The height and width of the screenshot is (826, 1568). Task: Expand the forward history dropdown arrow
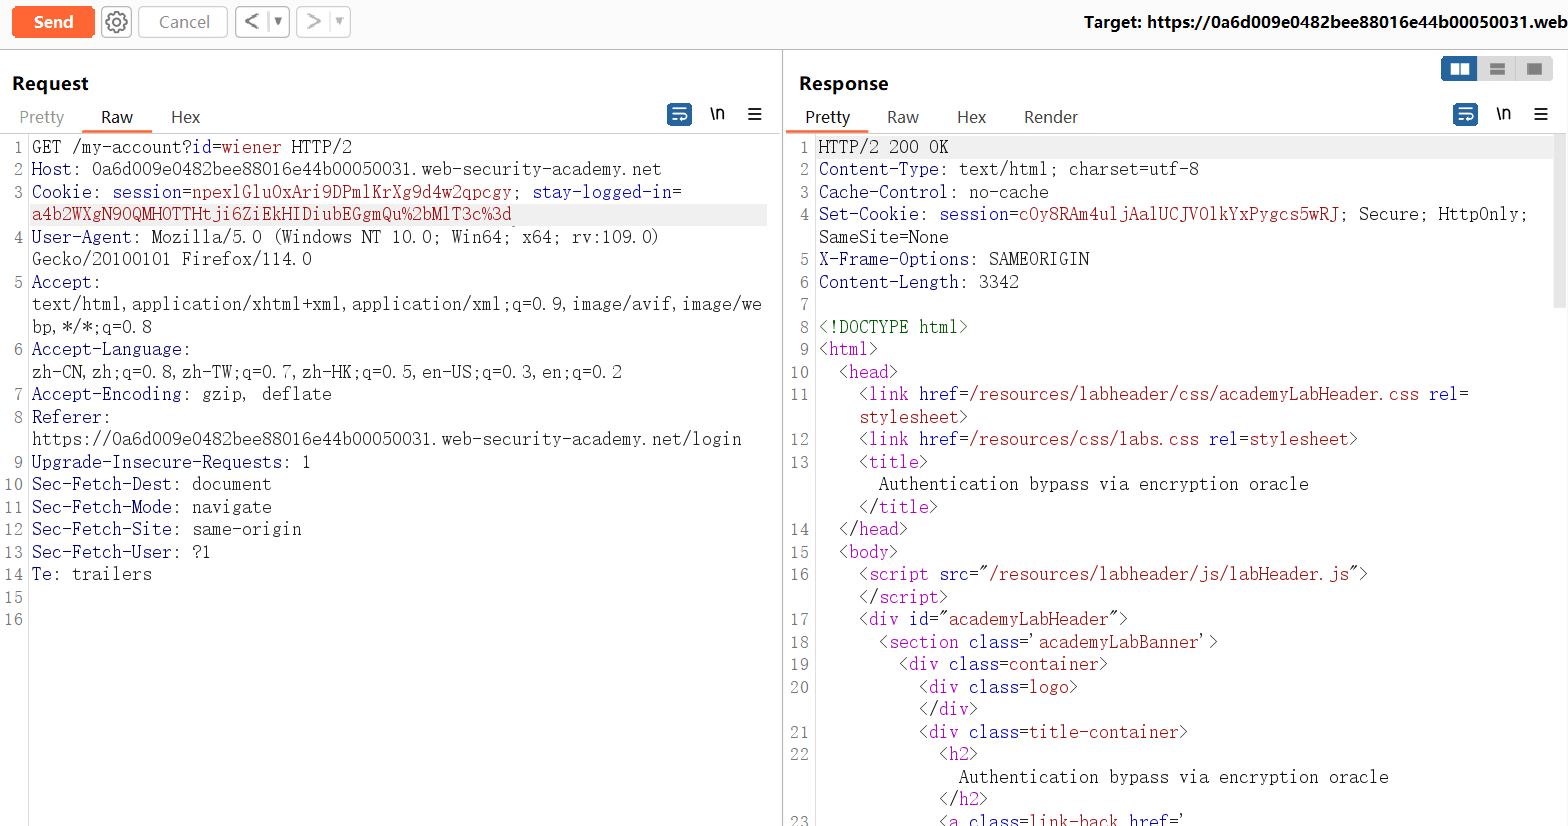tap(339, 22)
